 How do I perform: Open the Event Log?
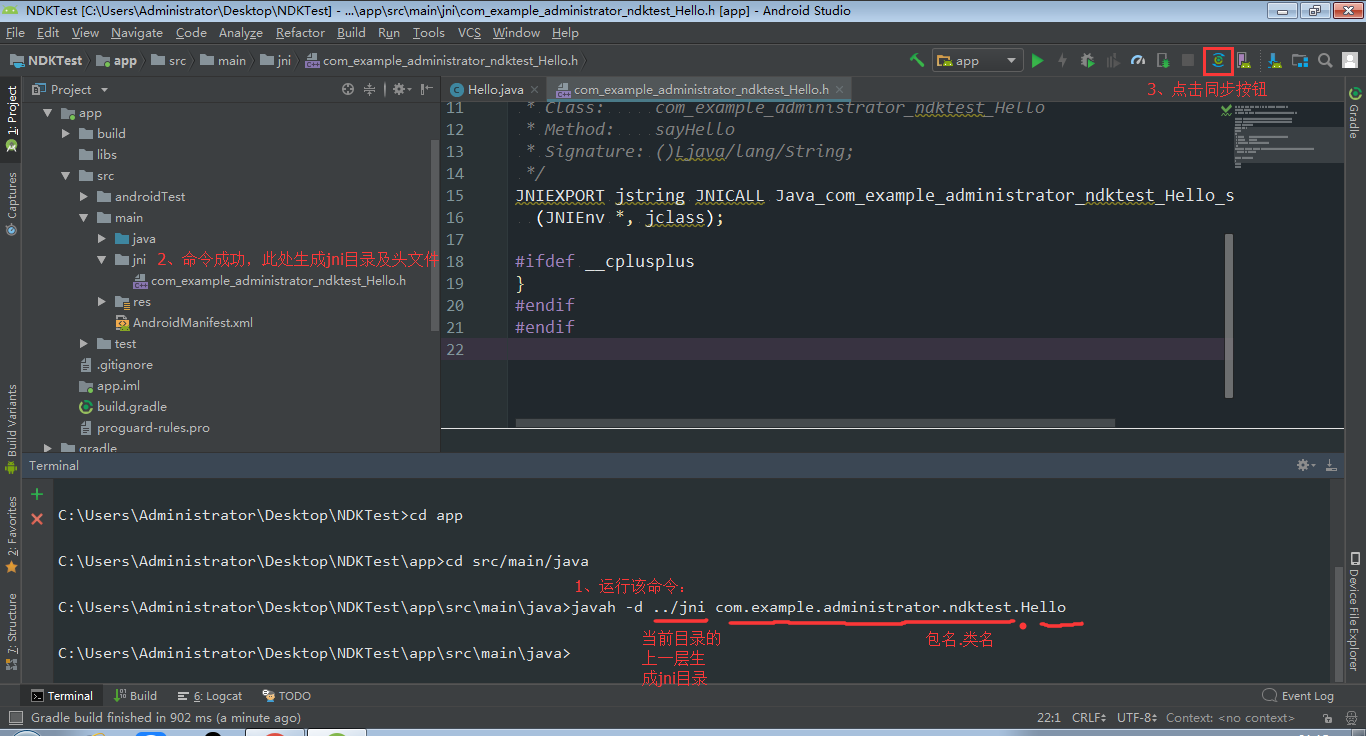[x=1298, y=696]
